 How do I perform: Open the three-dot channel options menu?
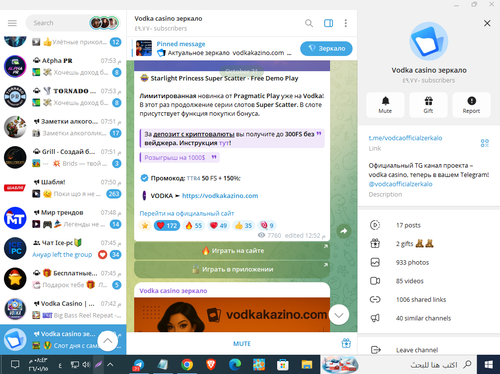[346, 23]
